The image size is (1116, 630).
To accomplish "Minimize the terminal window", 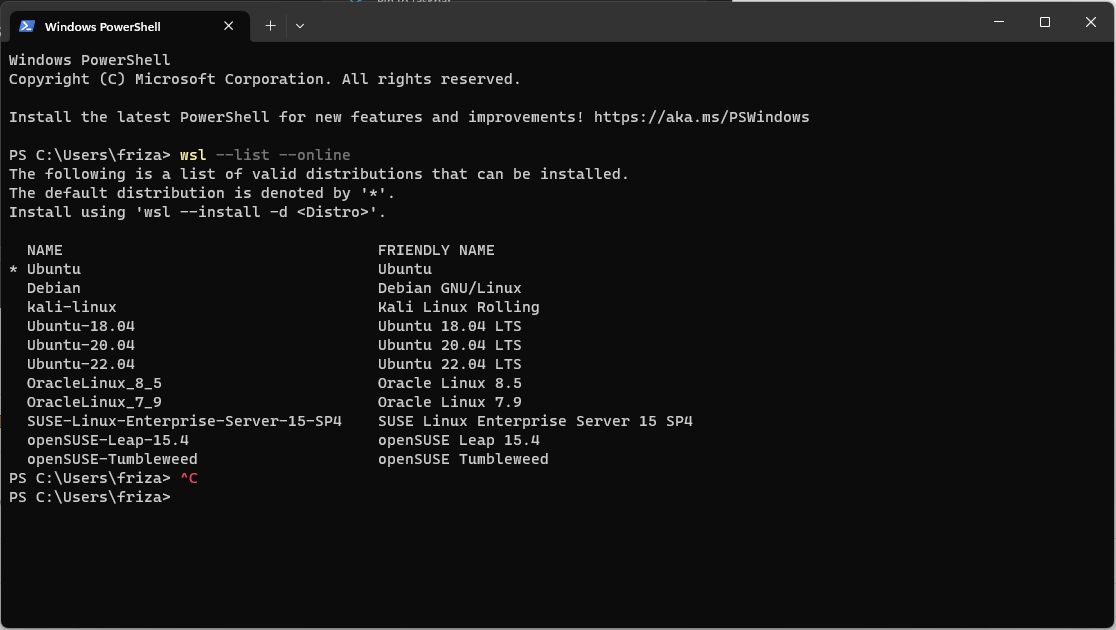I will pos(998,21).
